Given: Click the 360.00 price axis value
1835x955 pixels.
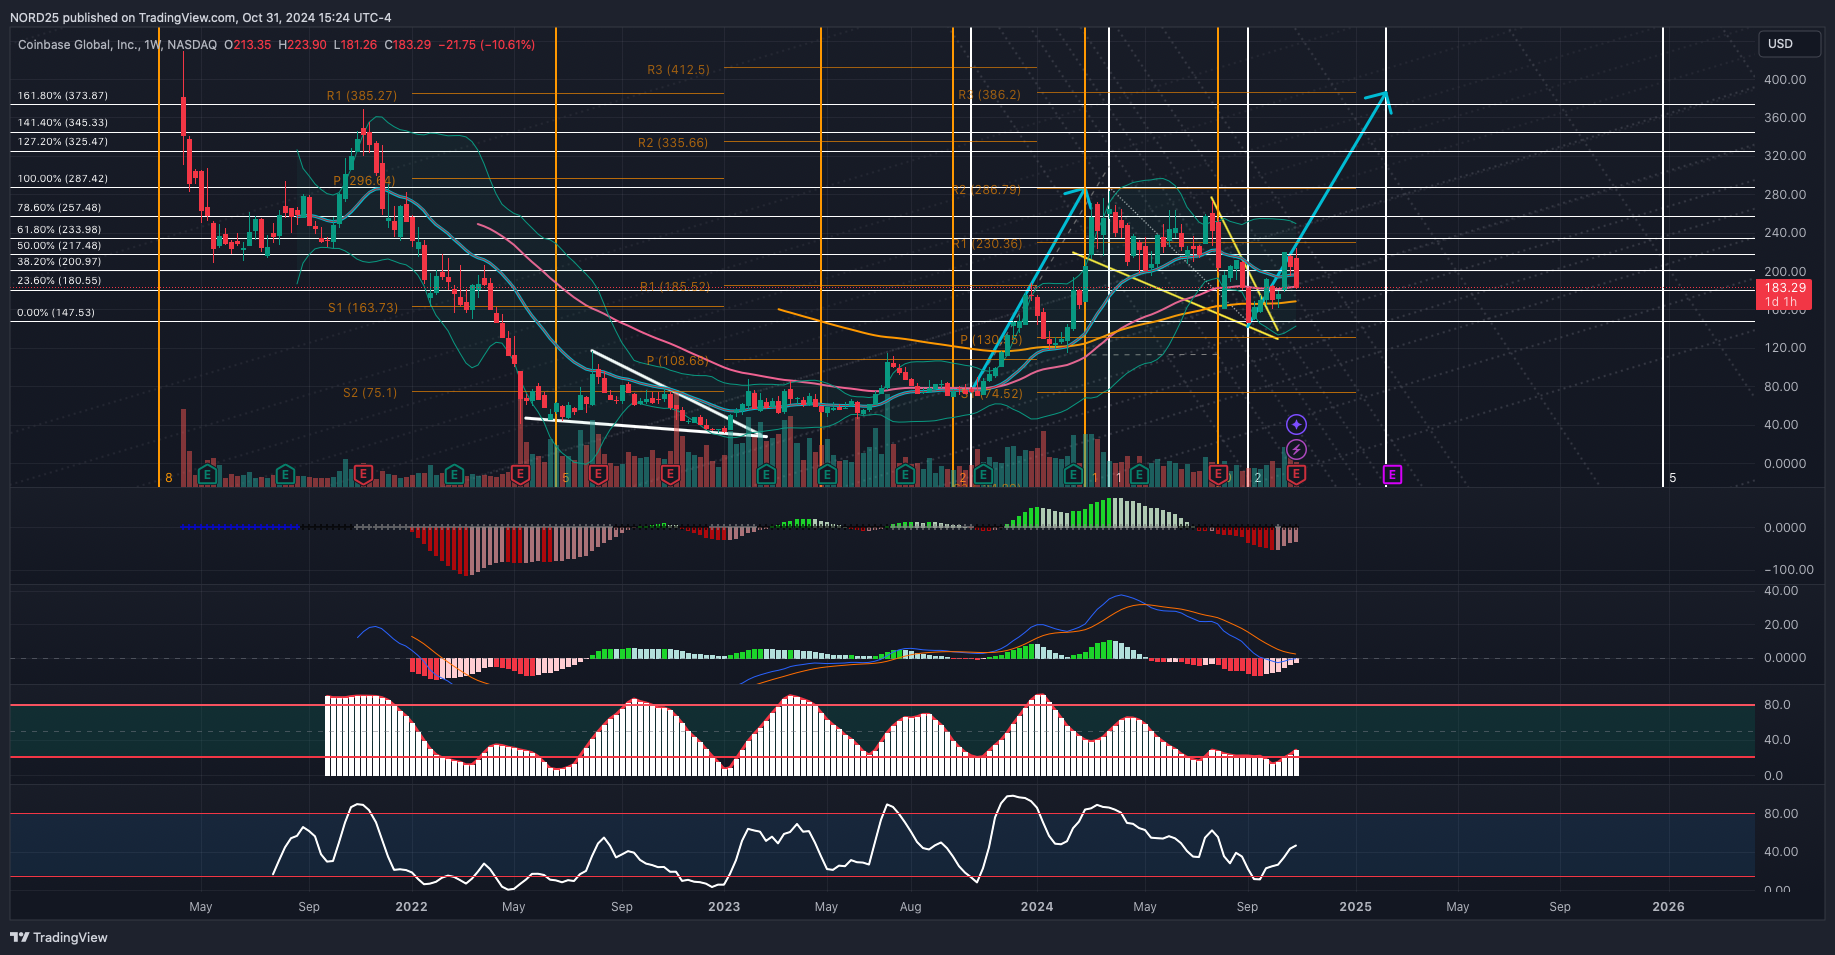Looking at the screenshot, I should (x=1785, y=118).
